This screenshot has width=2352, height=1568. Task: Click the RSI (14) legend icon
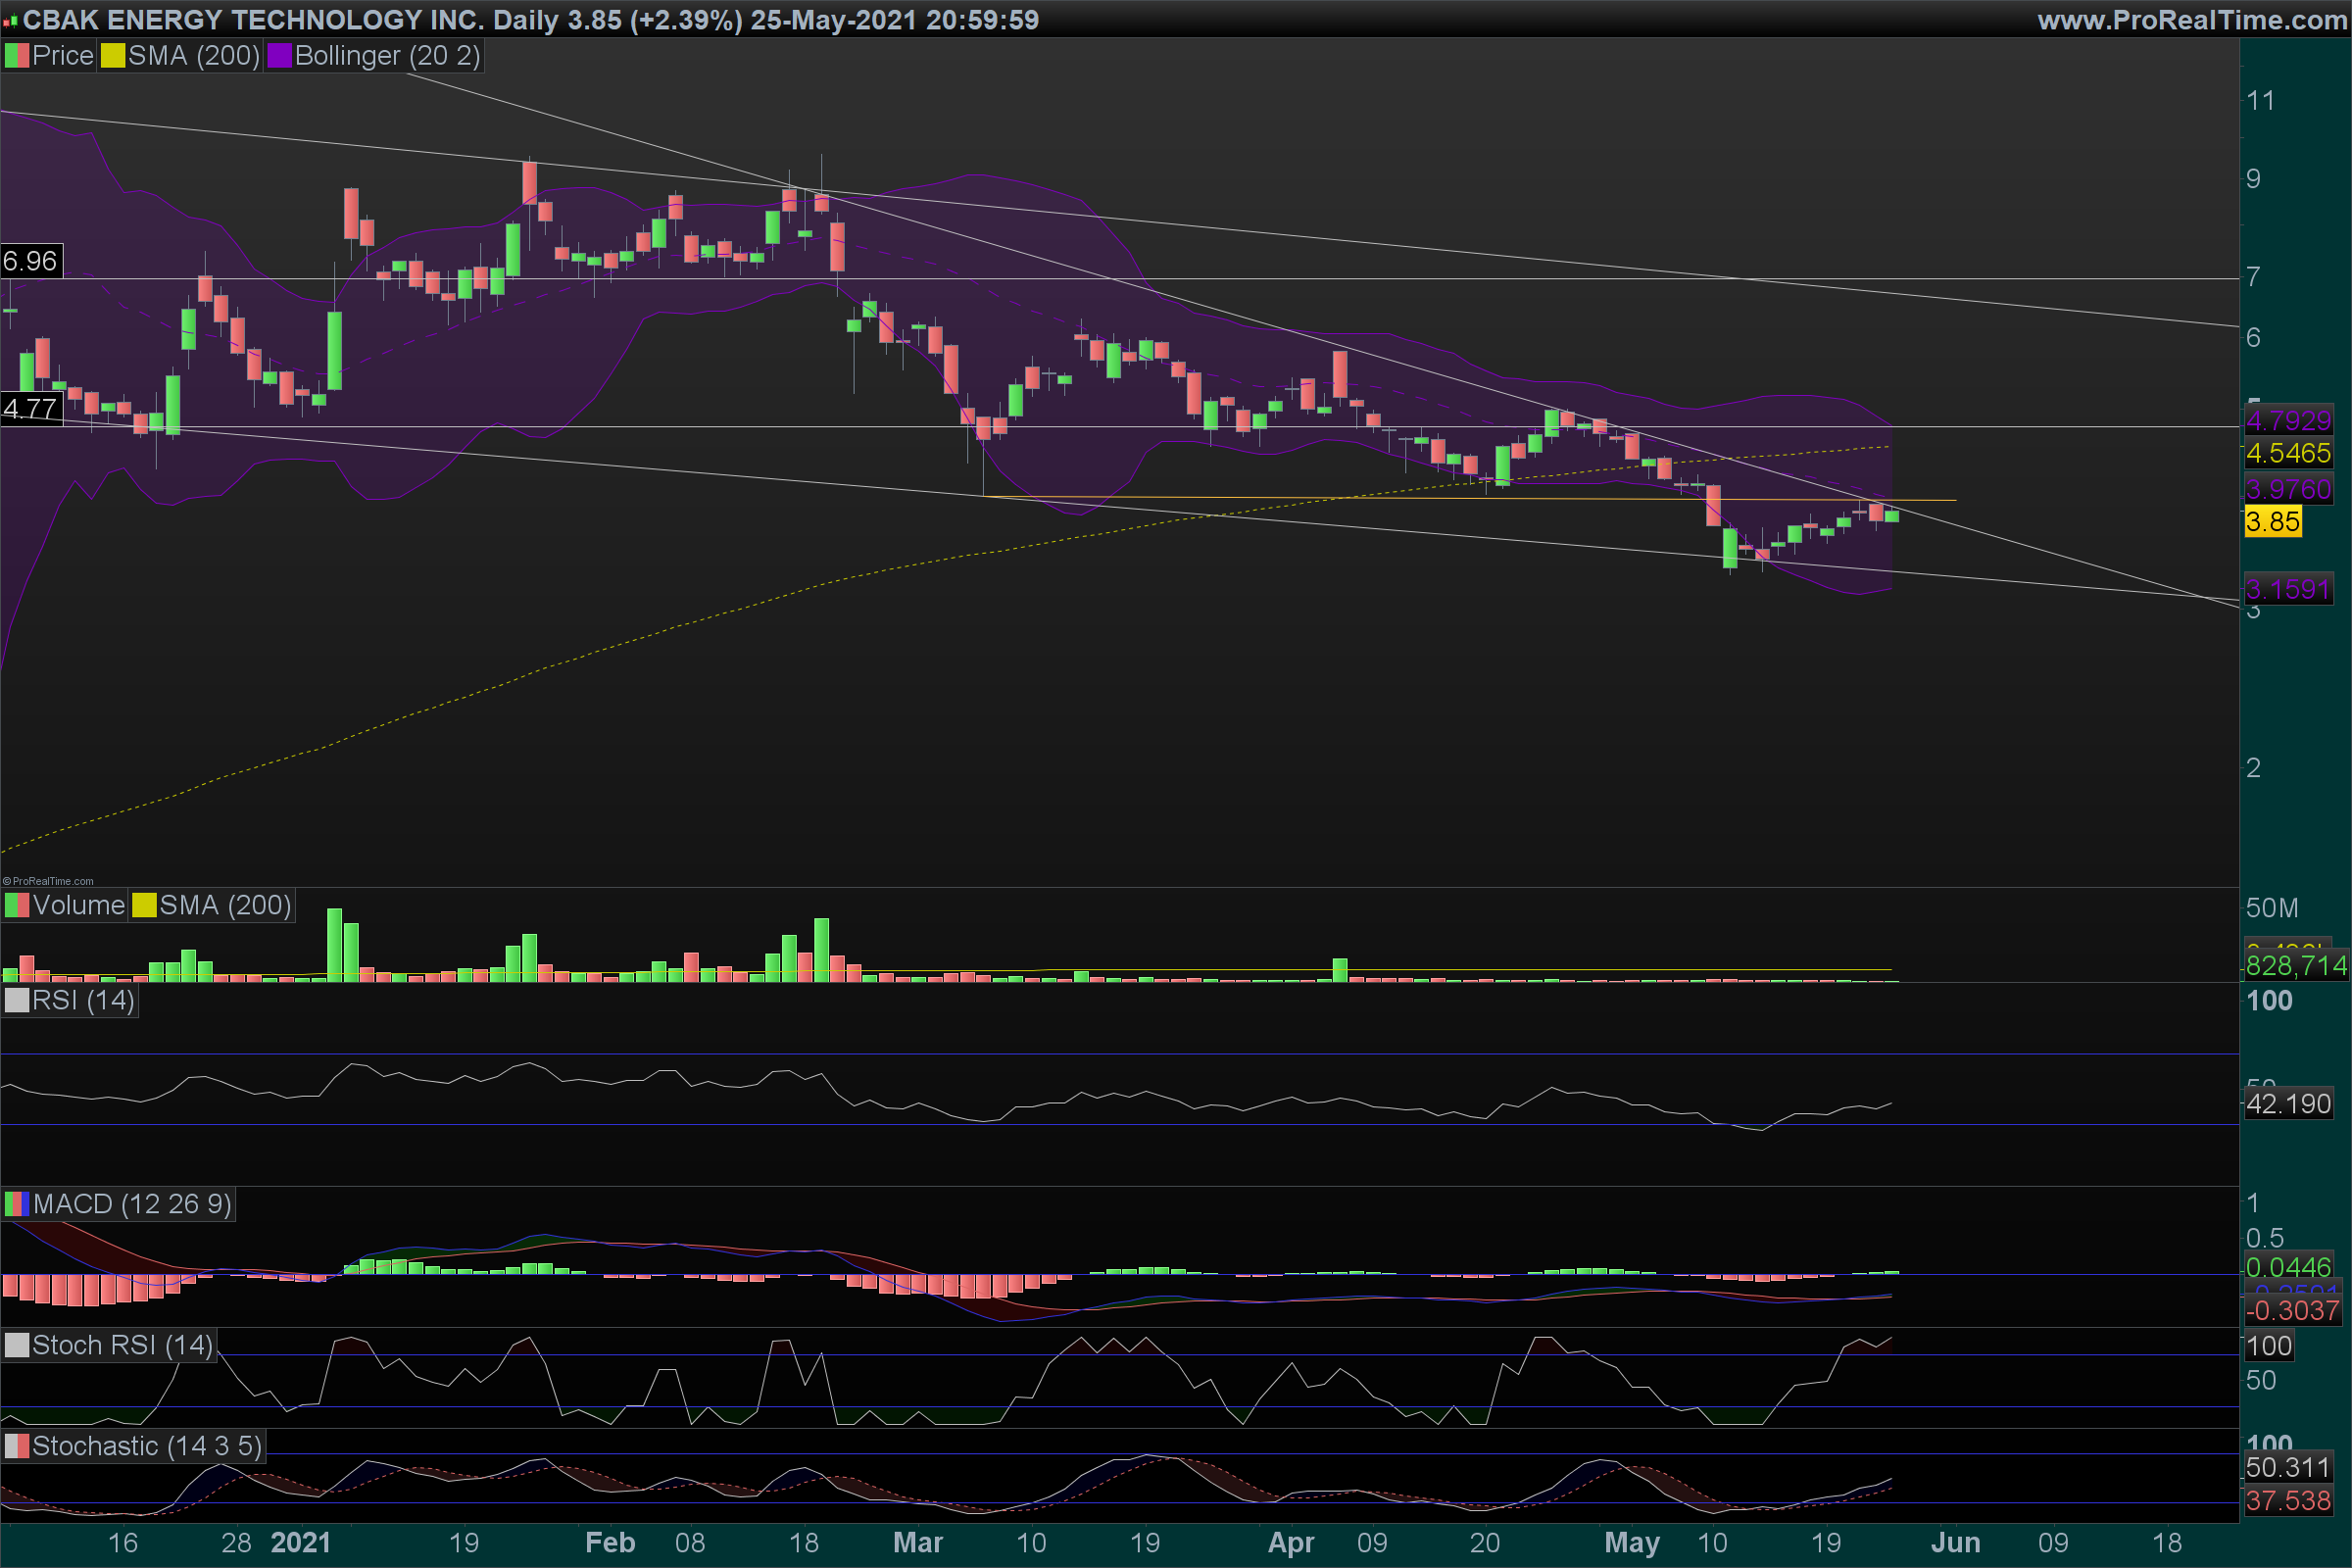pyautogui.click(x=17, y=1001)
